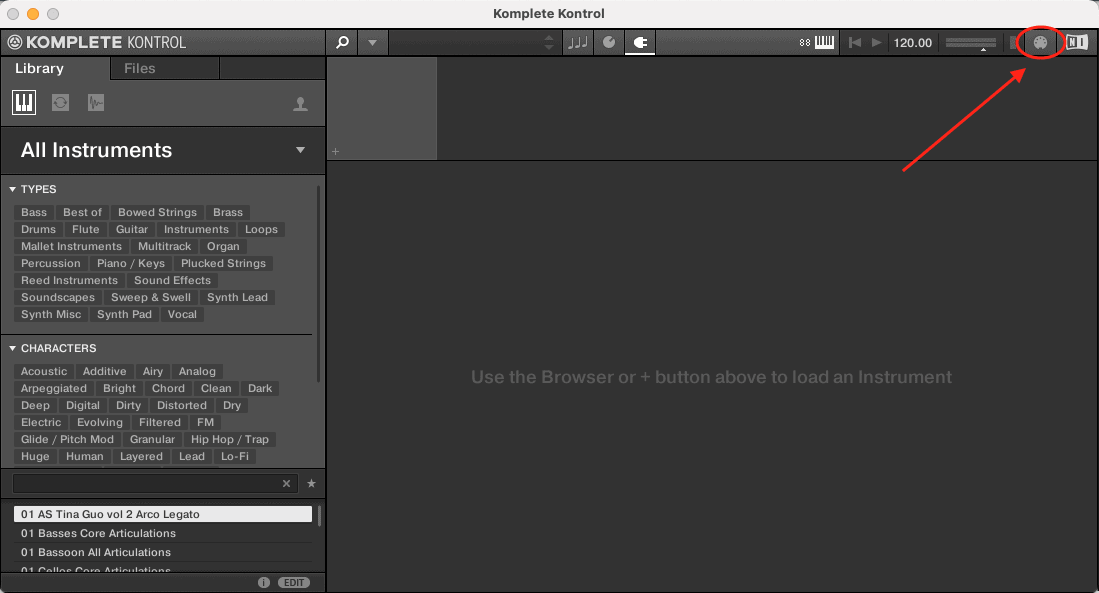
Task: Select the Lo-Fi character tag
Action: pos(235,456)
